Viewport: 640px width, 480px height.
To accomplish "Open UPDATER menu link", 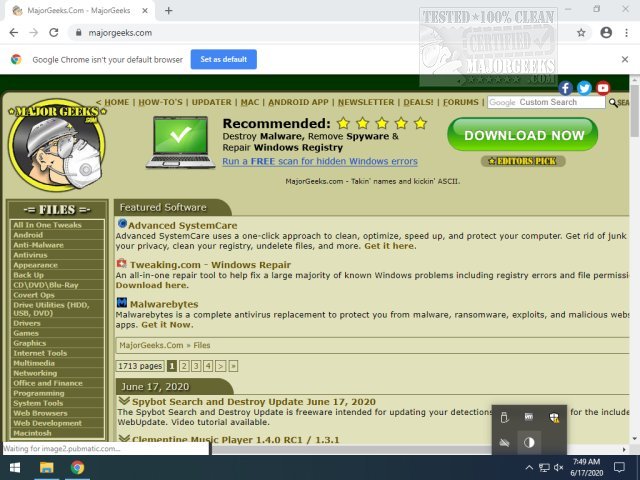I will coord(211,102).
